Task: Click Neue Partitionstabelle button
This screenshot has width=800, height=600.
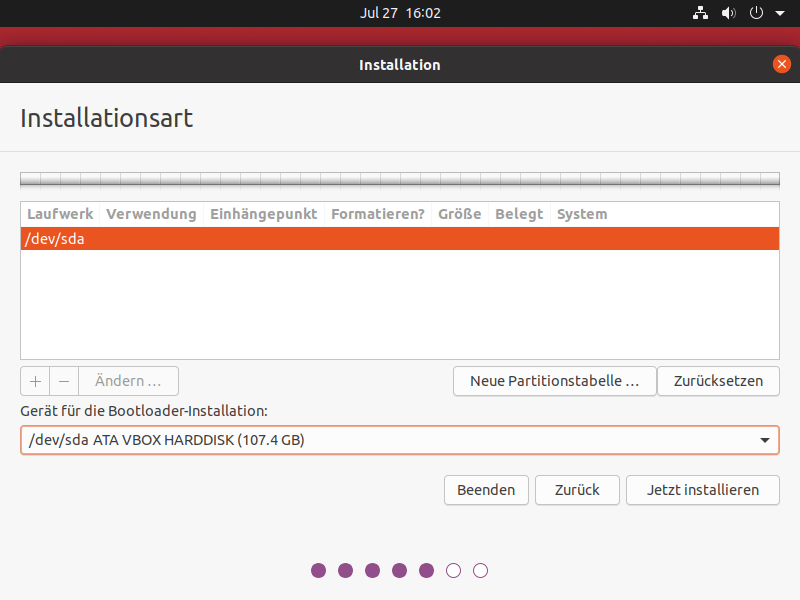Action: (554, 381)
